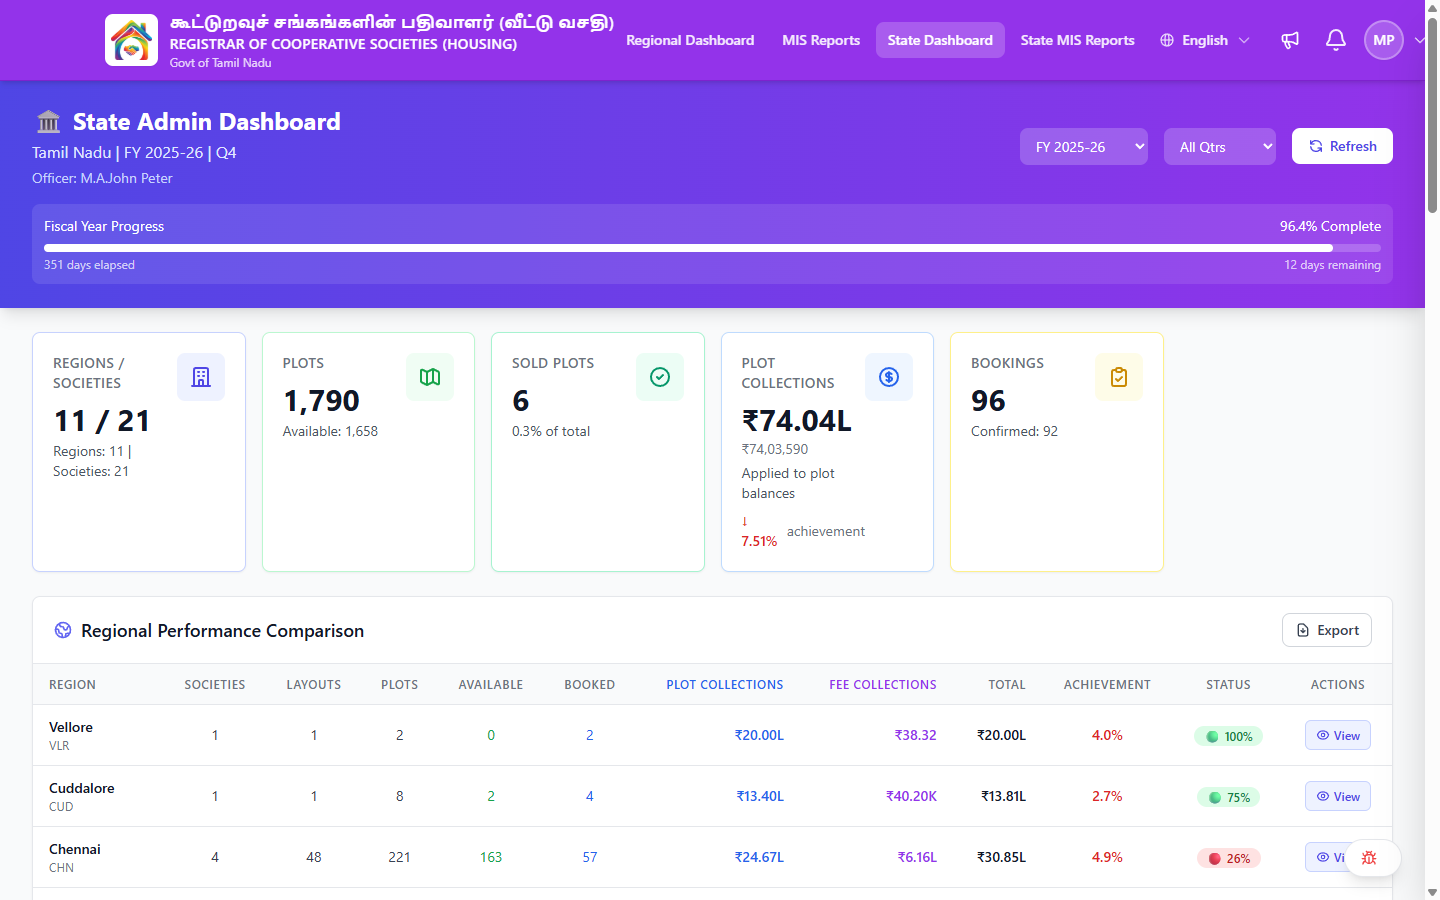Image resolution: width=1440 pixels, height=900 pixels.
Task: Click the REGION column header
Action: pyautogui.click(x=72, y=685)
